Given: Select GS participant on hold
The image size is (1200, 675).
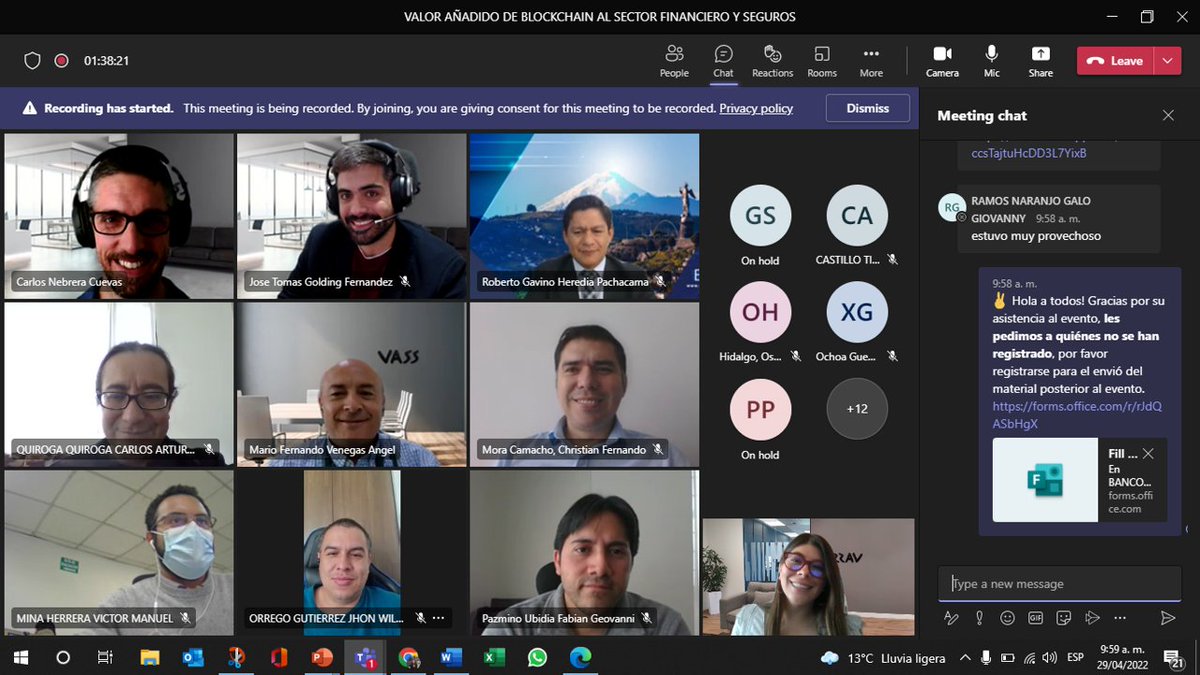Looking at the screenshot, I should coord(760,215).
